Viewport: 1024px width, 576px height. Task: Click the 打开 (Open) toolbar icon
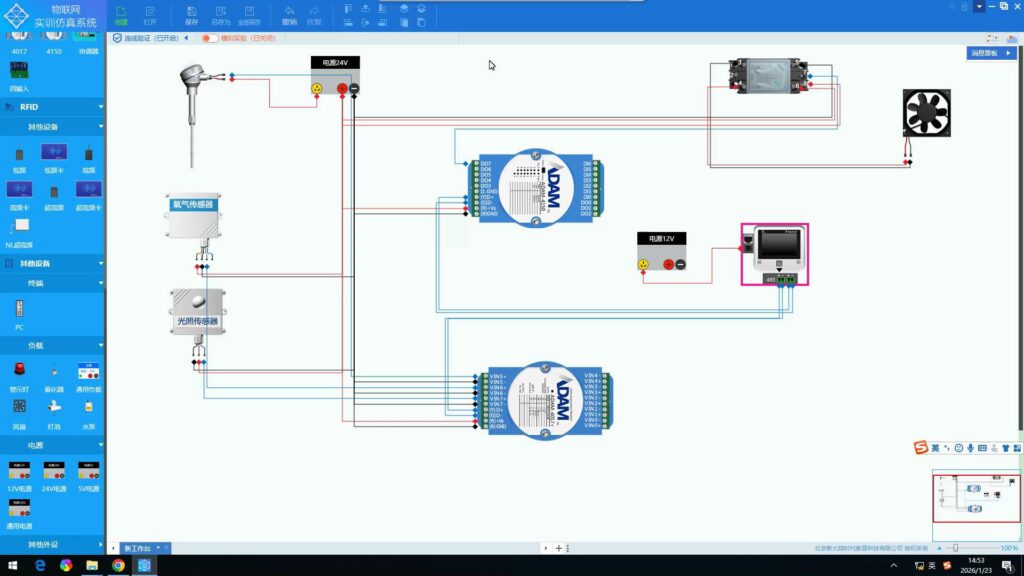pos(150,13)
